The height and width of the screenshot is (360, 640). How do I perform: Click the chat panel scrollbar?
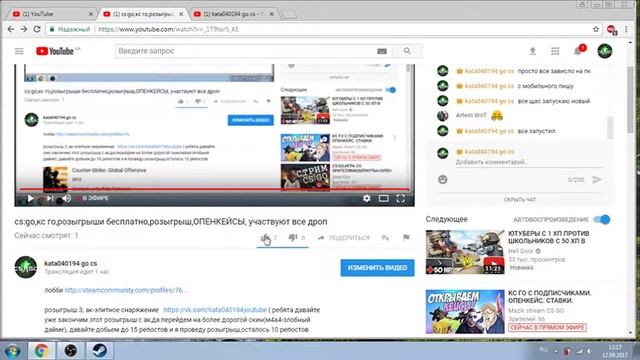(x=610, y=127)
